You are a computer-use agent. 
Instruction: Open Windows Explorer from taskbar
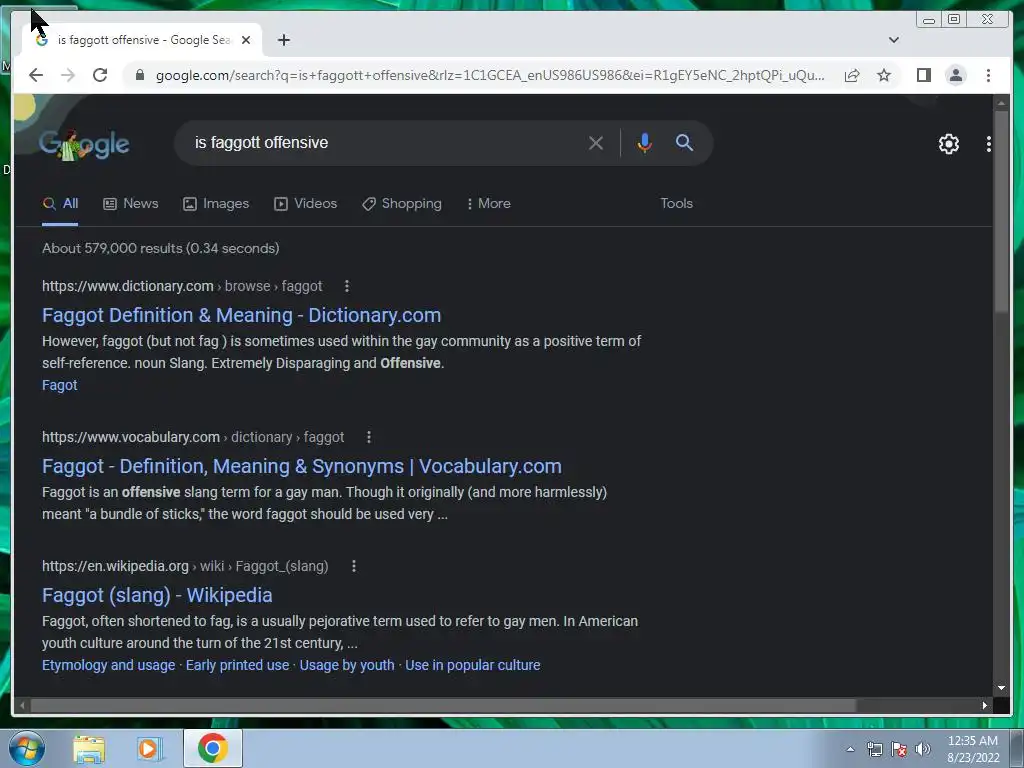tap(89, 748)
